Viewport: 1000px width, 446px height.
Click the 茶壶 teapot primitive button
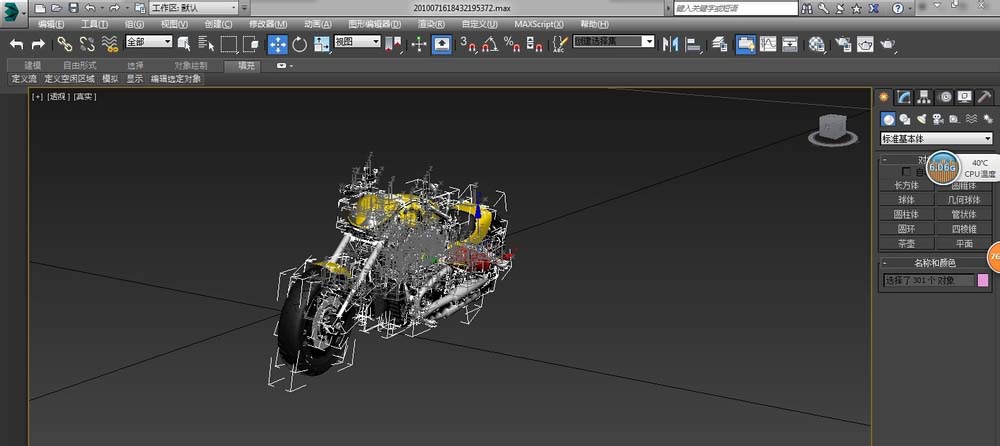pos(907,243)
